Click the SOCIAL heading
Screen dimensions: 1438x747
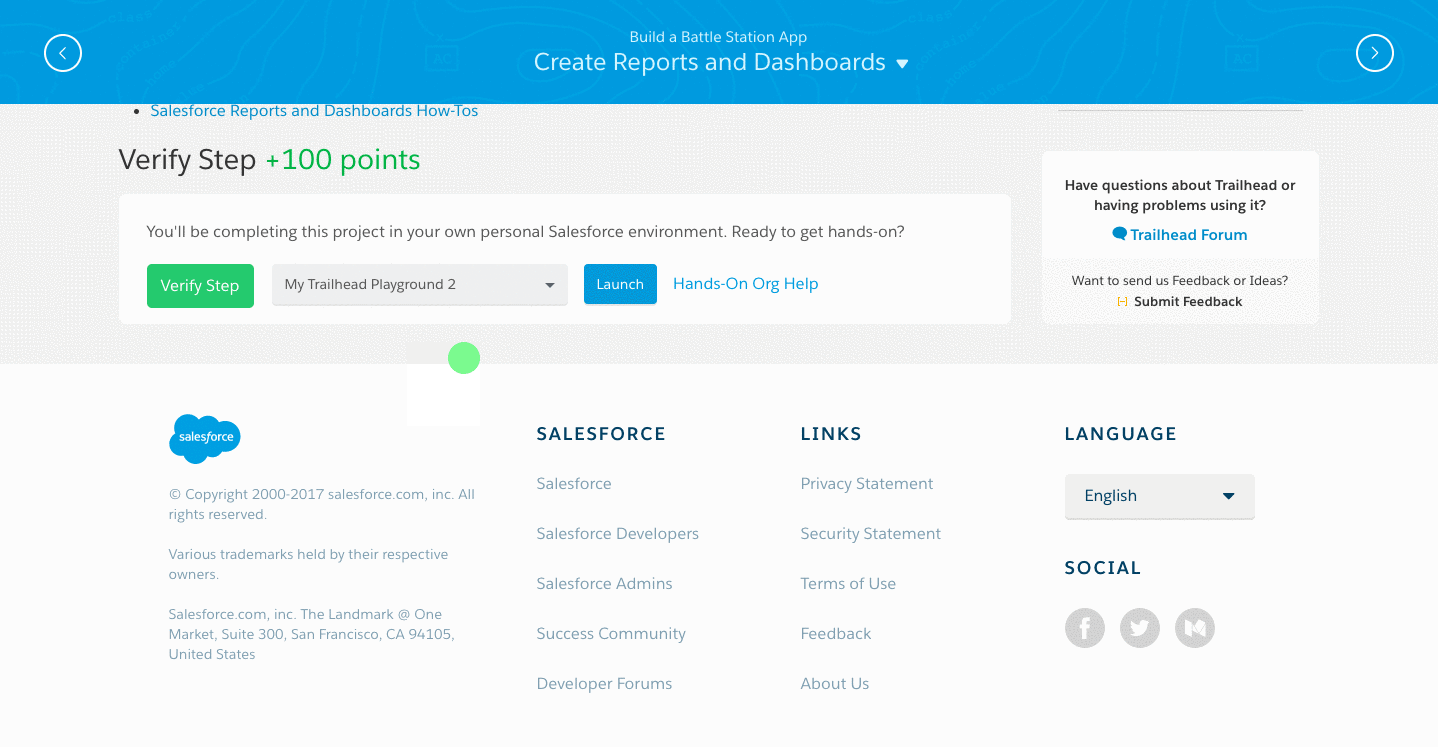[x=1103, y=568]
